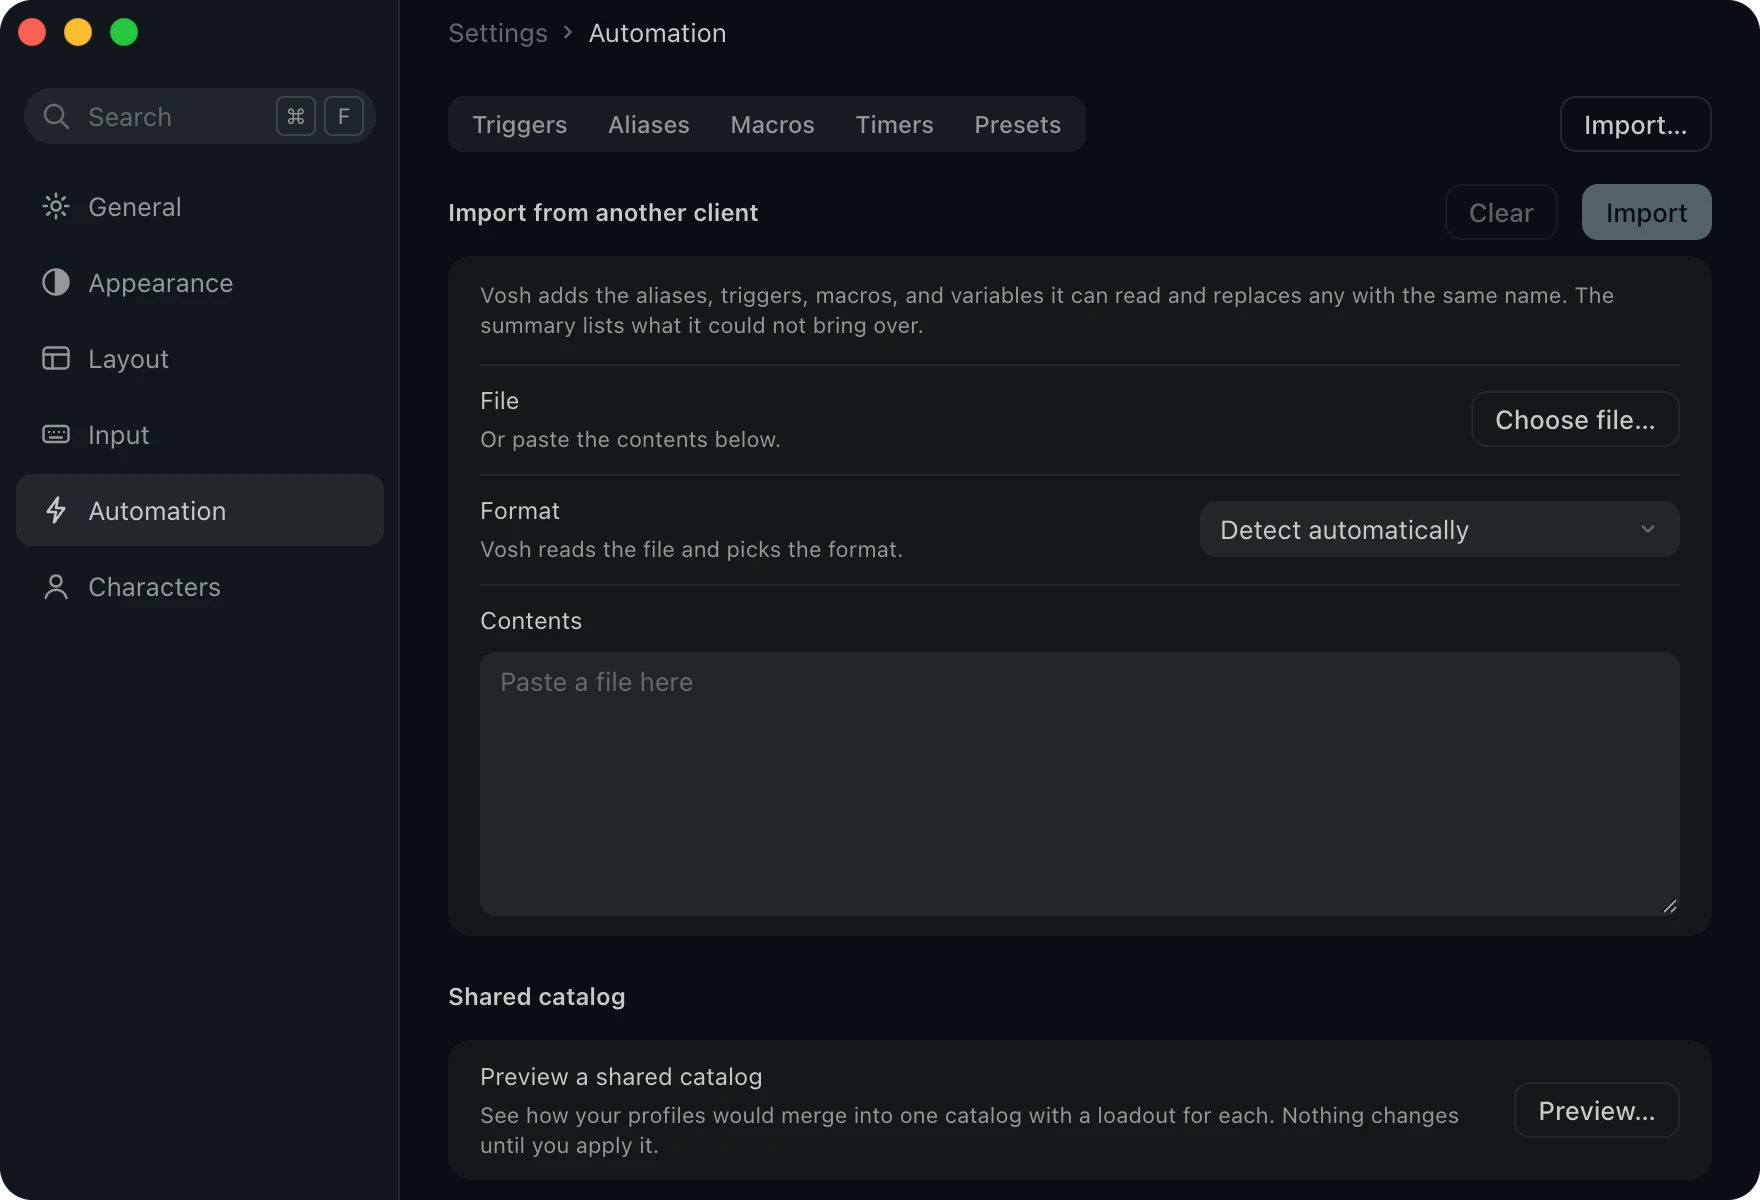The height and width of the screenshot is (1200, 1760).
Task: Select the Timers tab
Action: [894, 124]
